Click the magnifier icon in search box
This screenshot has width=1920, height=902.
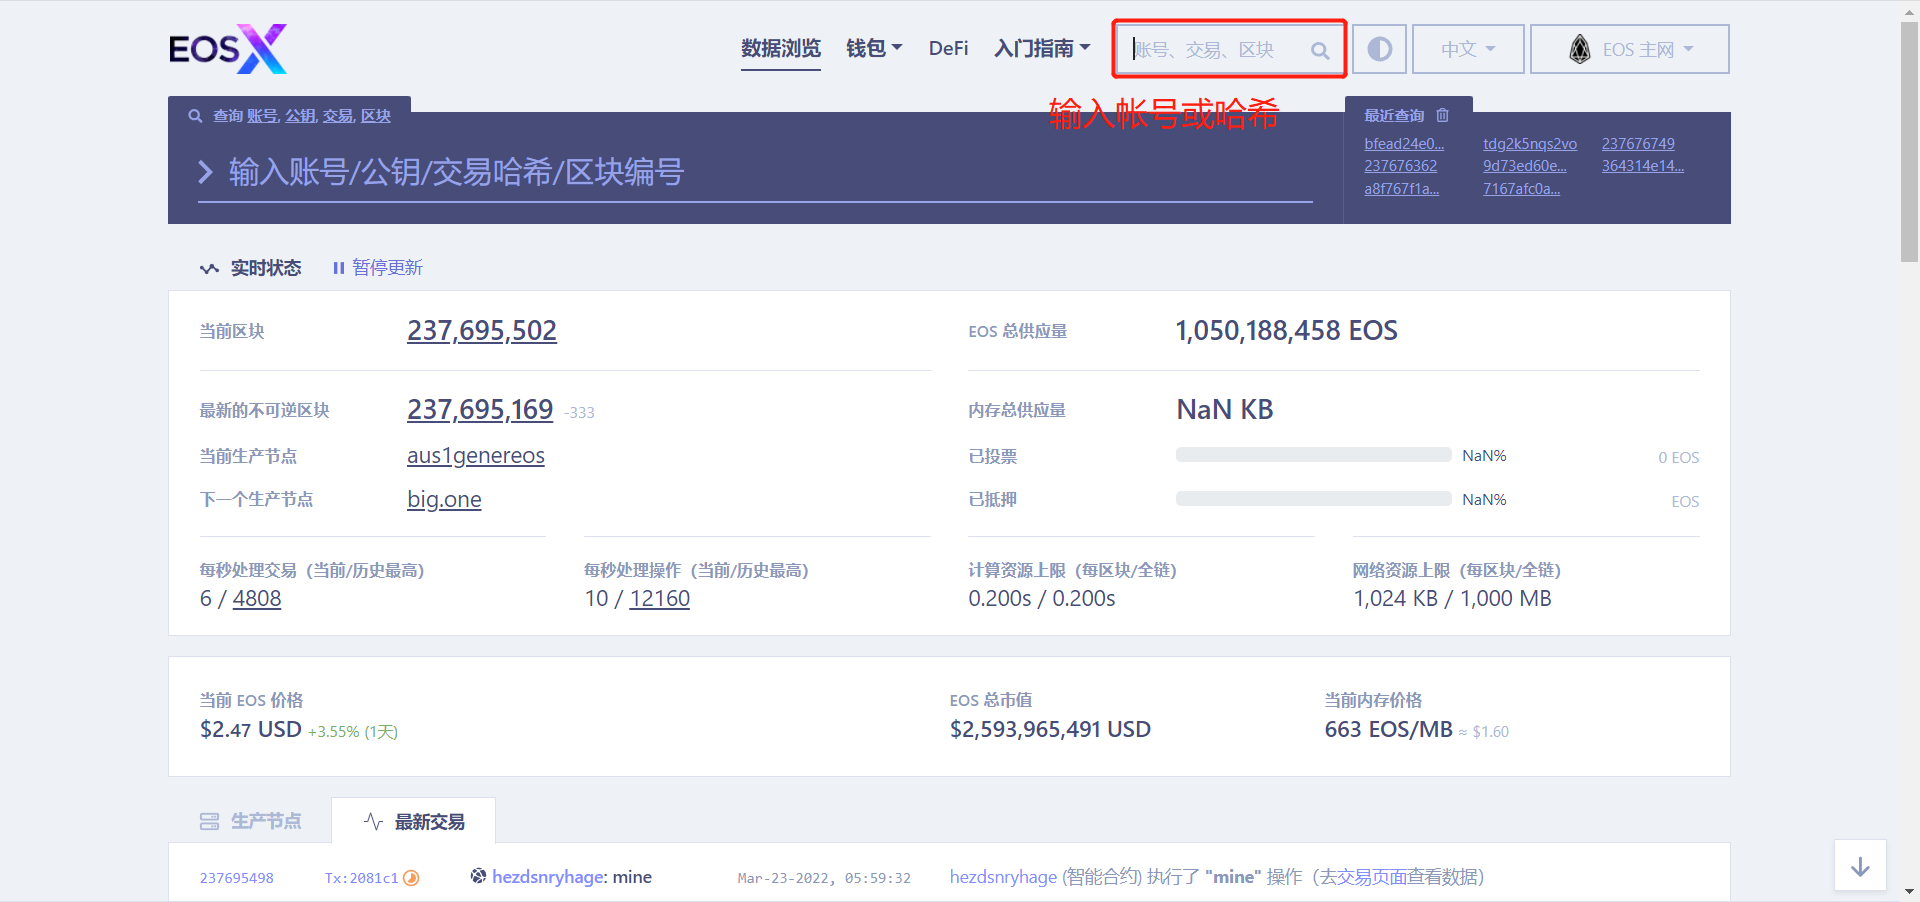[1320, 50]
